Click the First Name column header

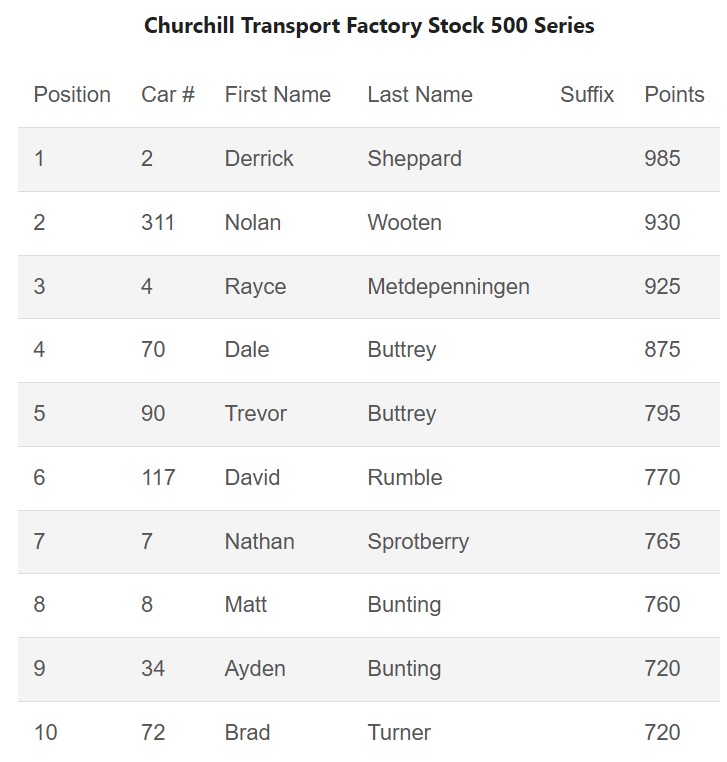pos(277,95)
